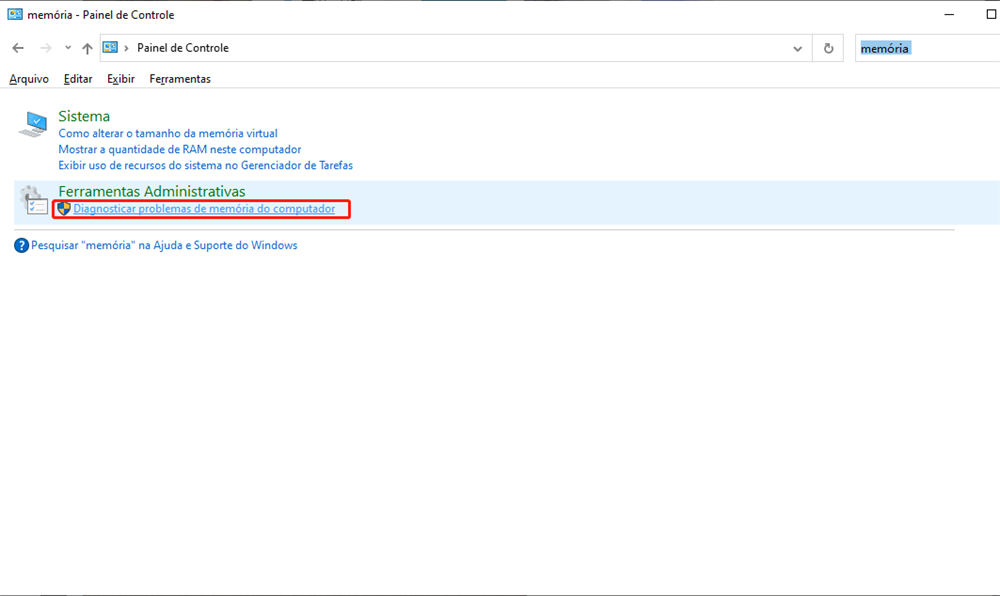Click the refresh icon next to address bar
Screen dimensions: 1000x596
pos(828,47)
